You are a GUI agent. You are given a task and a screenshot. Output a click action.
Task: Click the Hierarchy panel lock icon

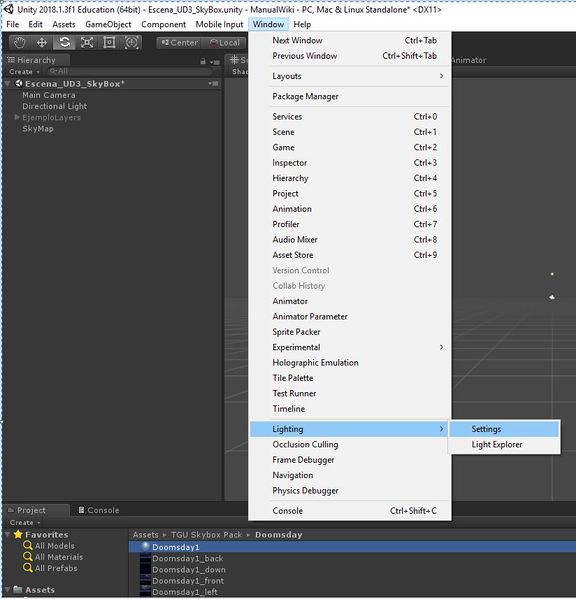click(x=203, y=61)
